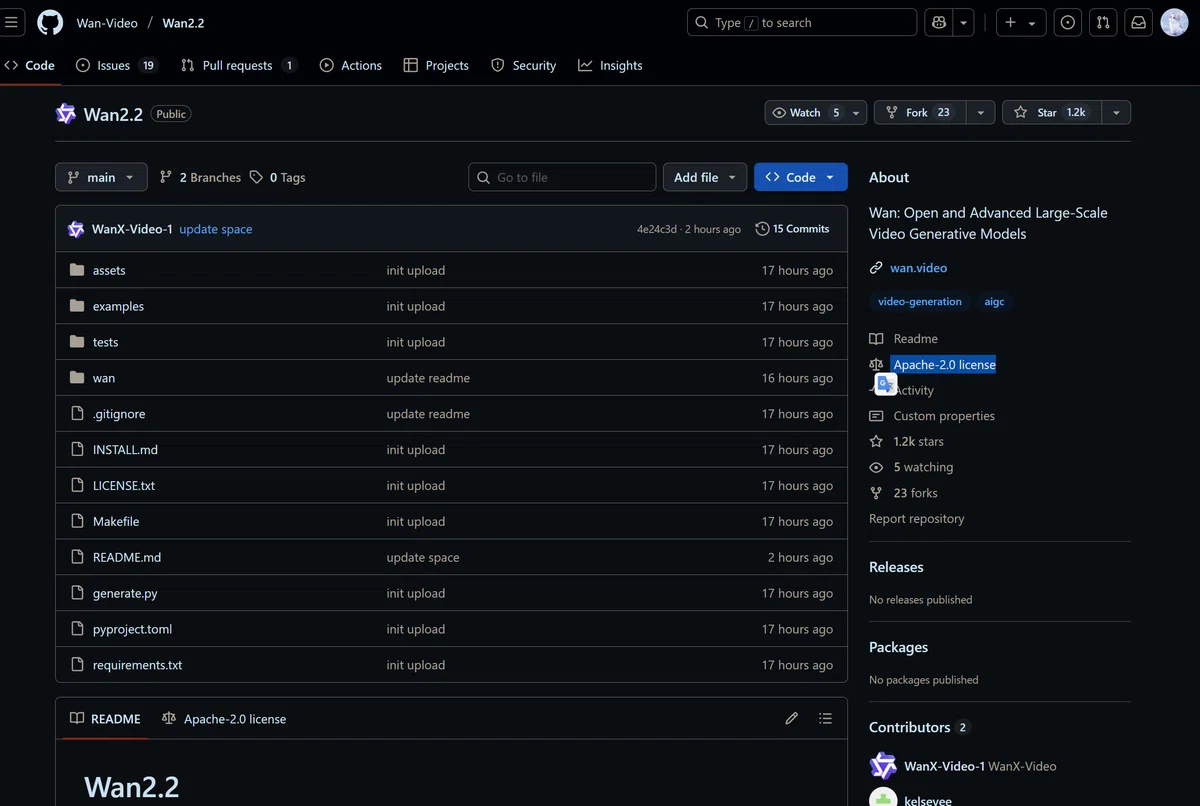Open README outline list icon

tap(825, 718)
